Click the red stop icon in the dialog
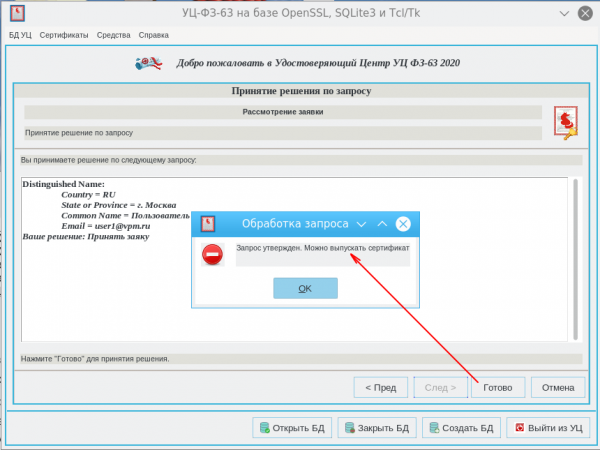 211,255
